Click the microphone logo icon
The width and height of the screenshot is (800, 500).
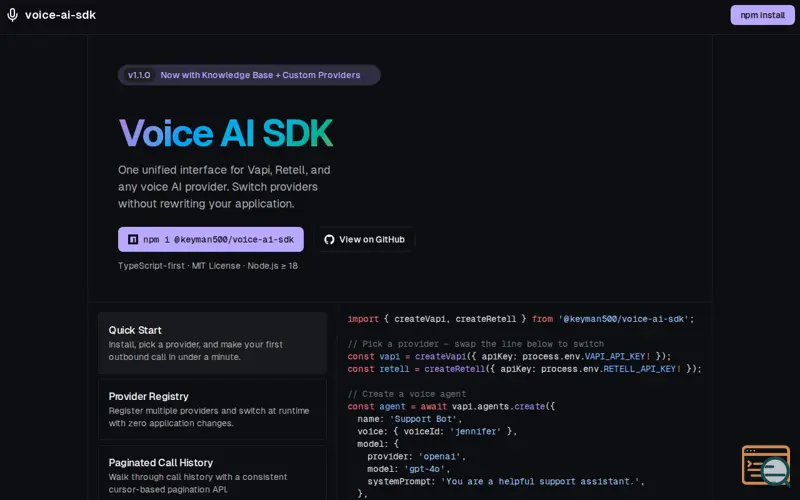pos(13,15)
